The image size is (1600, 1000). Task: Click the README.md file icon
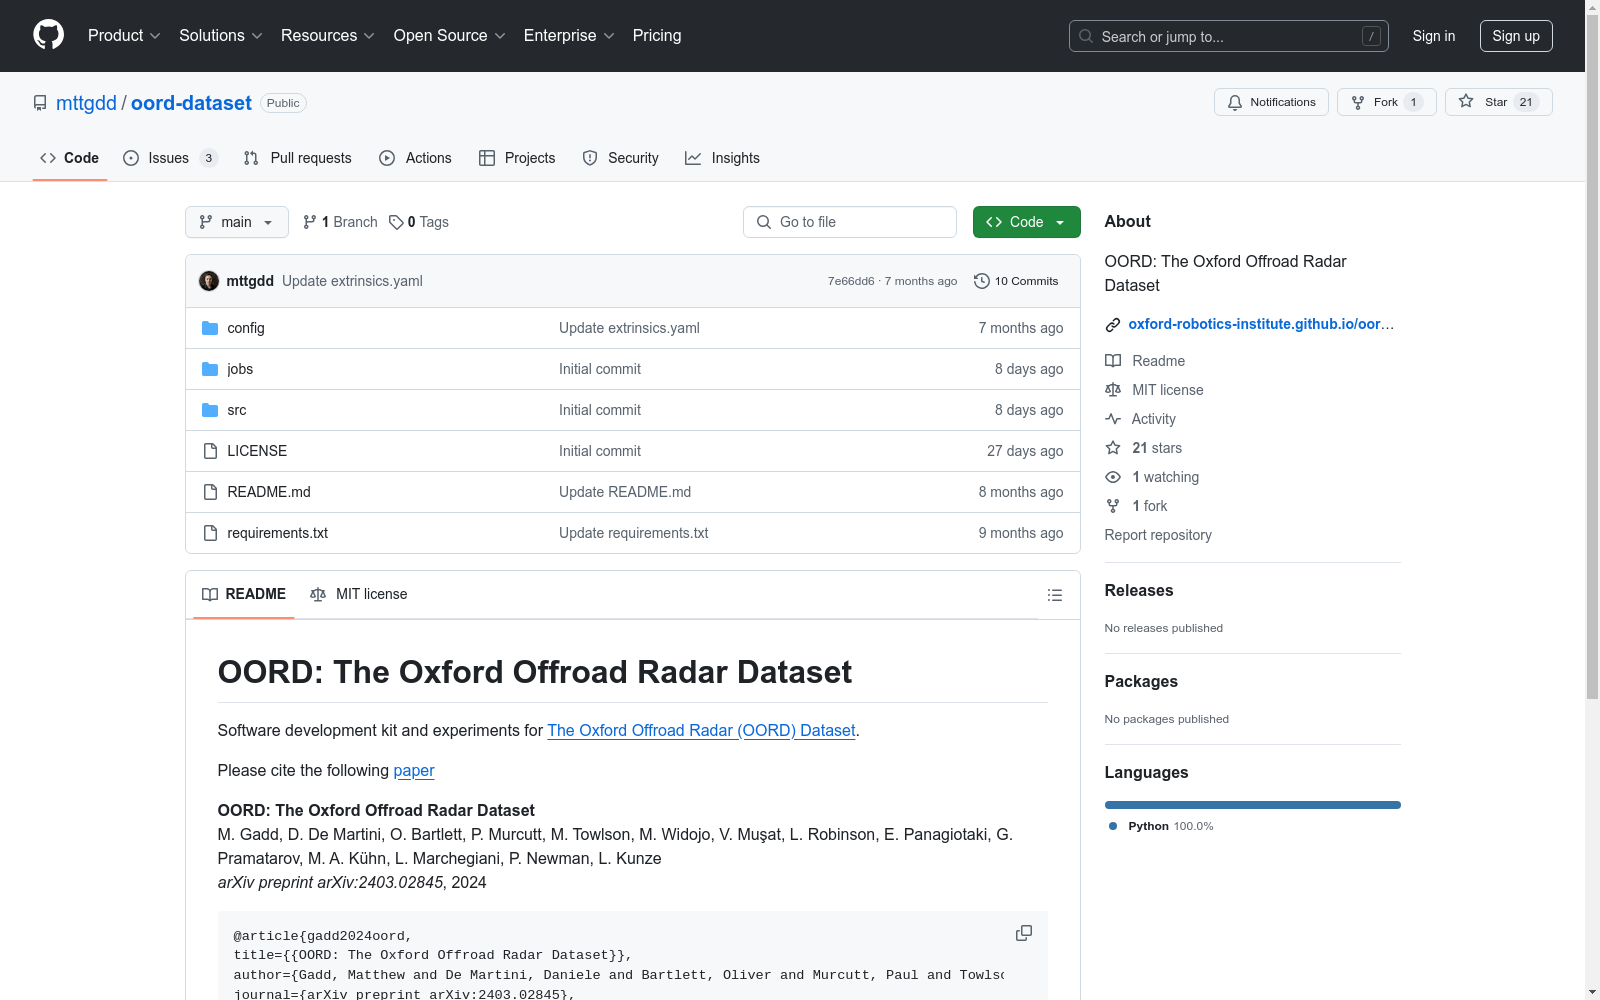[210, 492]
